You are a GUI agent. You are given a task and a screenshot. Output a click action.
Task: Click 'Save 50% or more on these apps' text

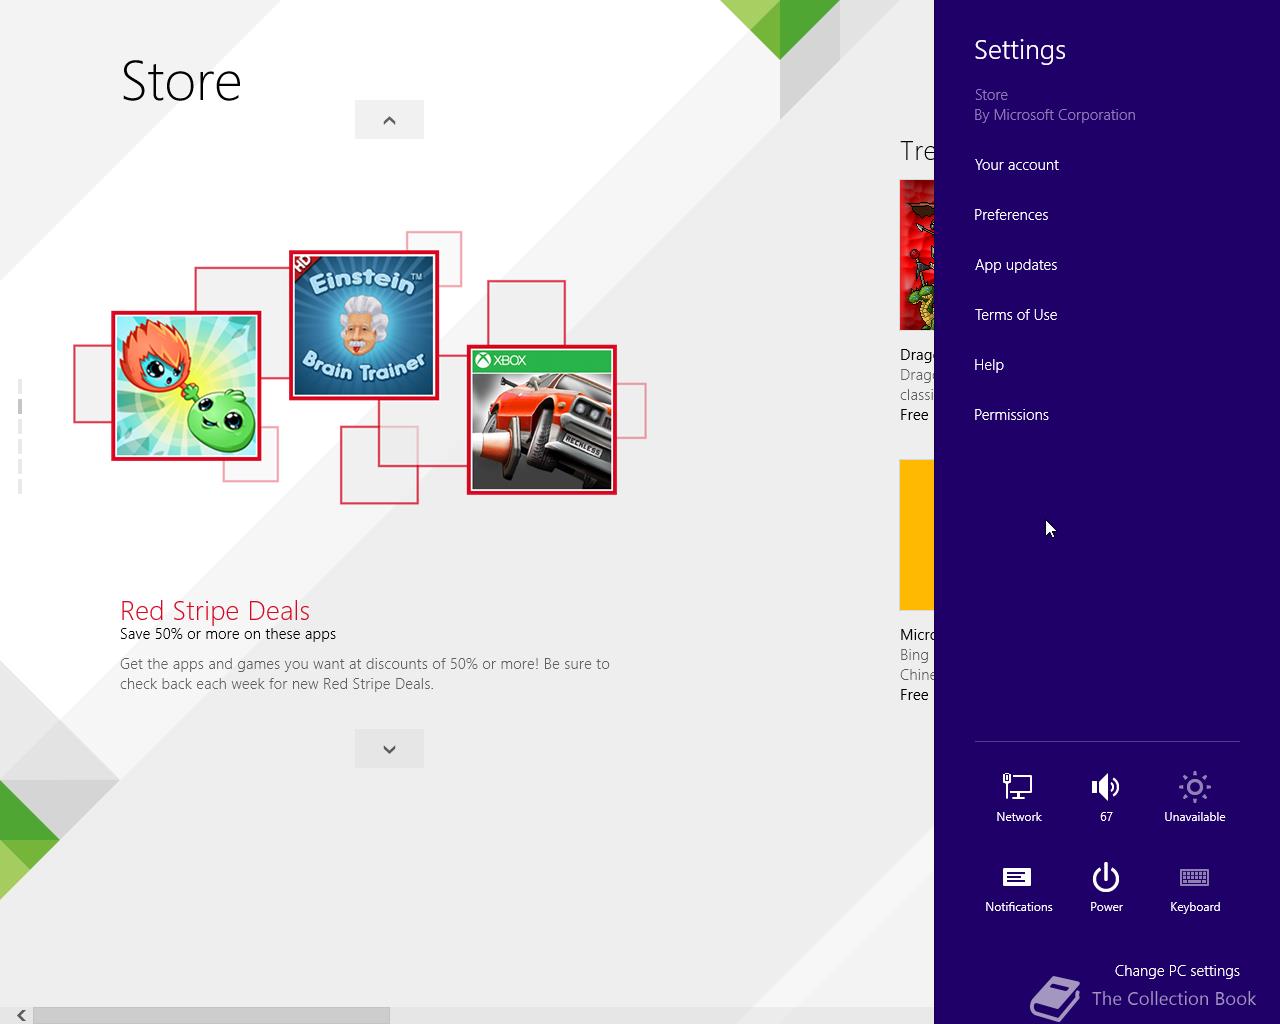[228, 634]
